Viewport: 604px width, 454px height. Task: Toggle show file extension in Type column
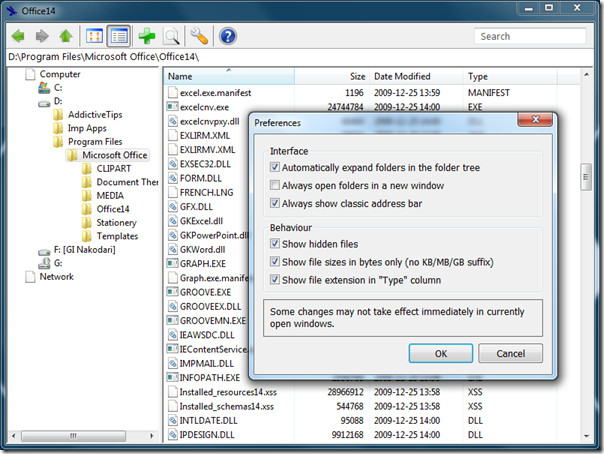click(x=275, y=280)
